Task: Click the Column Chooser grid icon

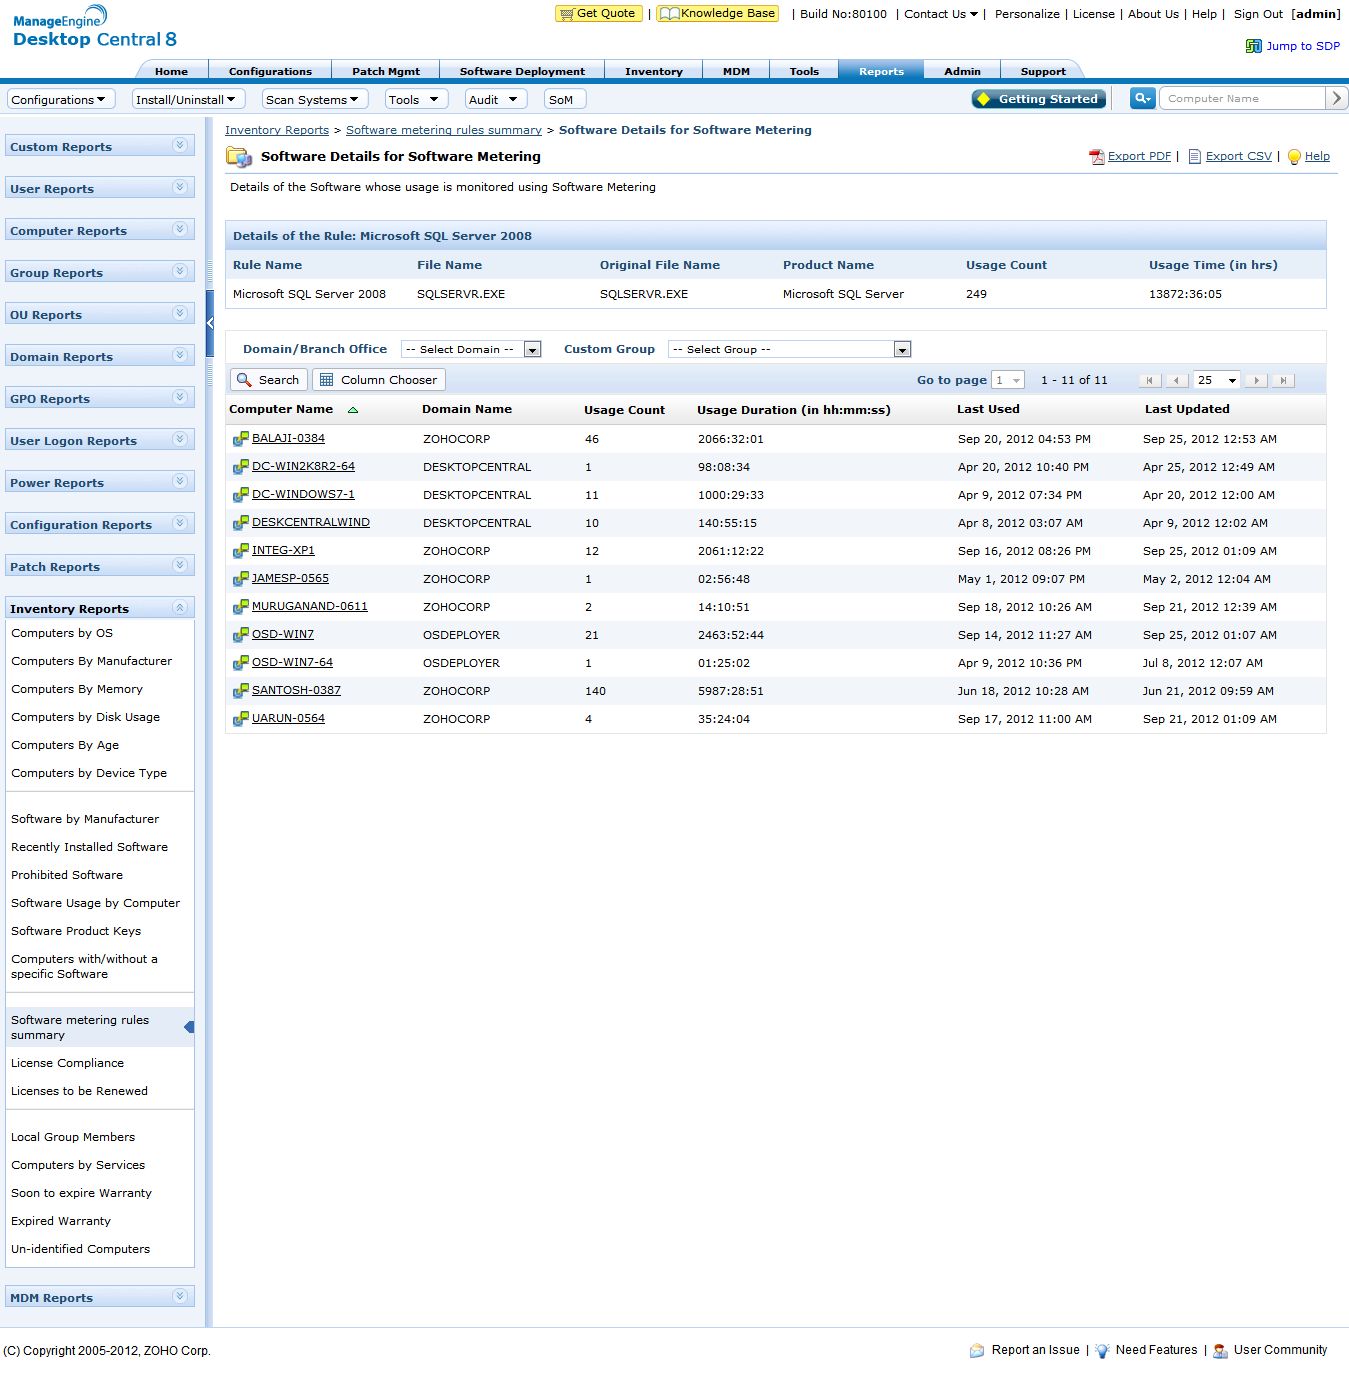Action: [x=326, y=380]
